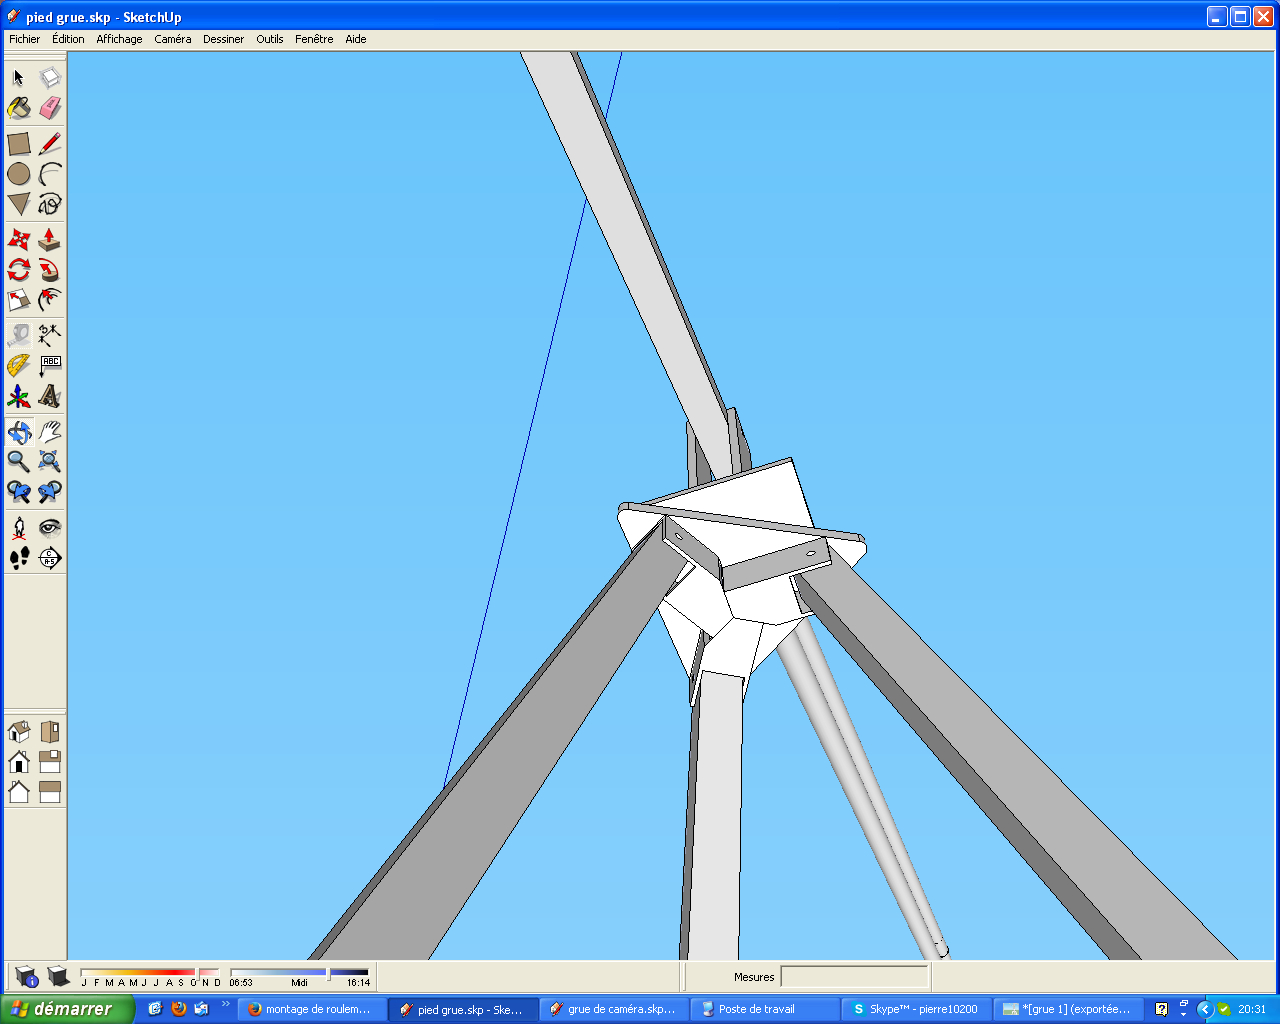Open the Outils menu
This screenshot has width=1280, height=1024.
click(270, 39)
